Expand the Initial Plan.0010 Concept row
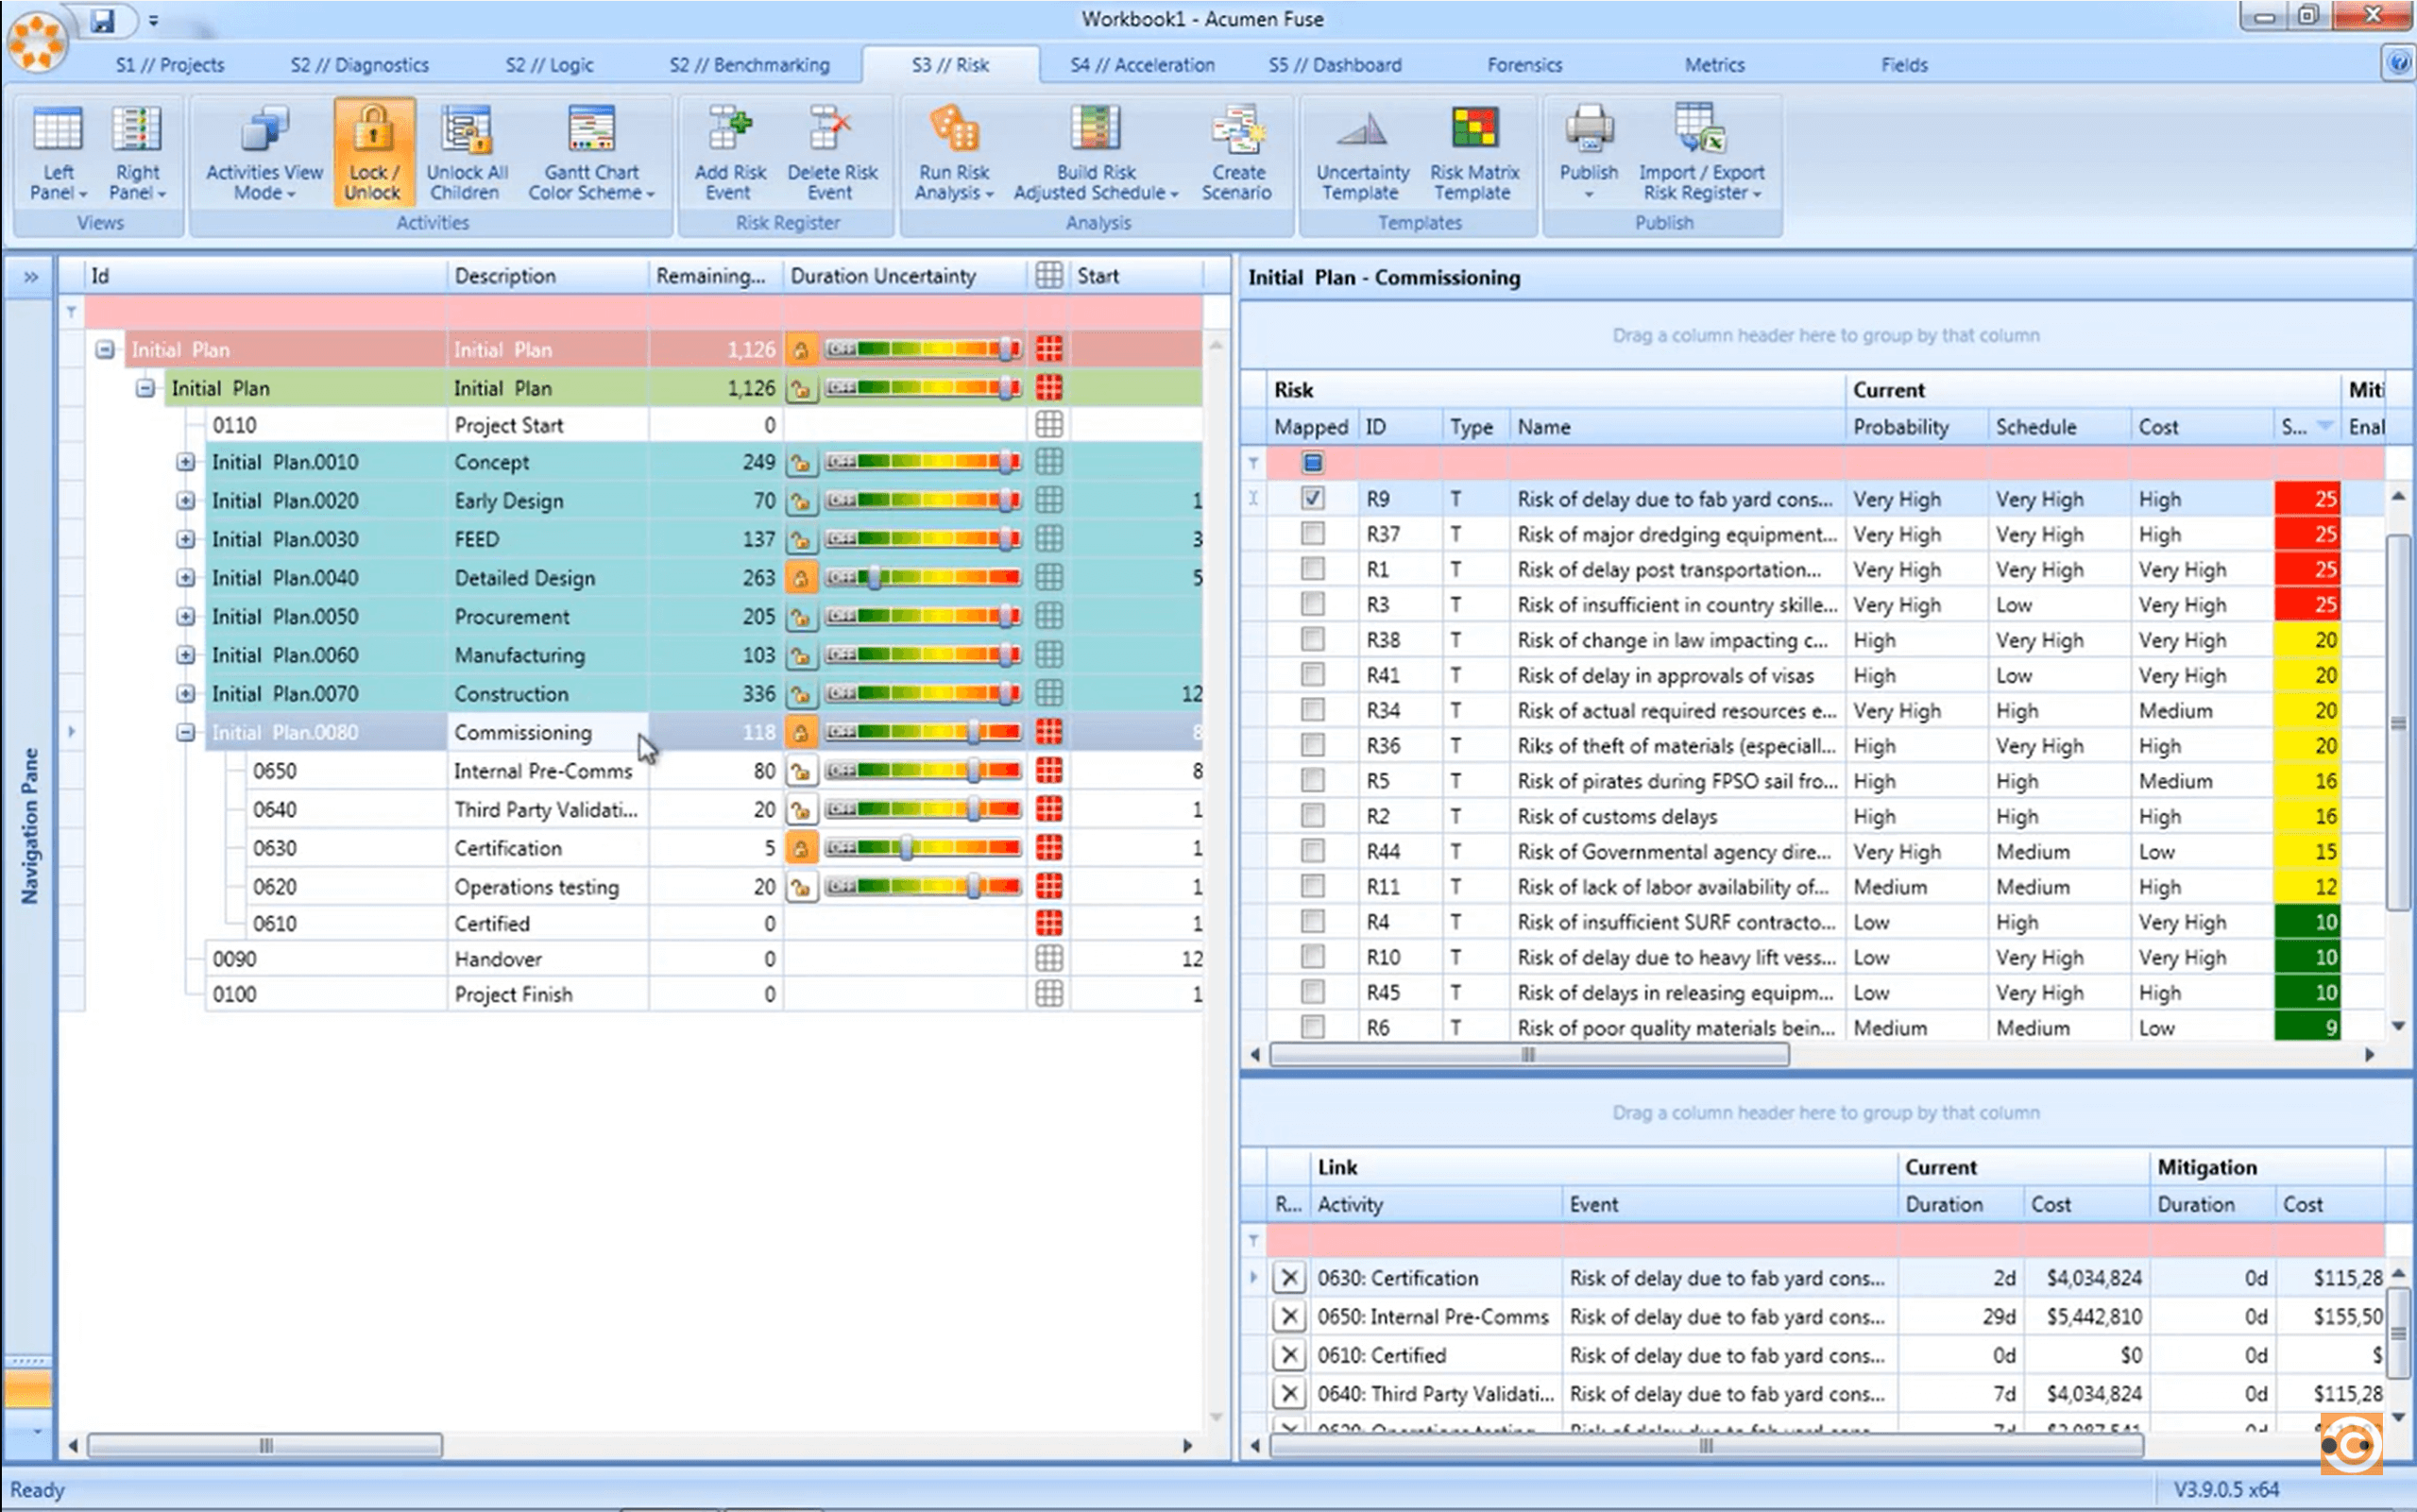Screen dimensions: 2417x1512 tap(185, 461)
